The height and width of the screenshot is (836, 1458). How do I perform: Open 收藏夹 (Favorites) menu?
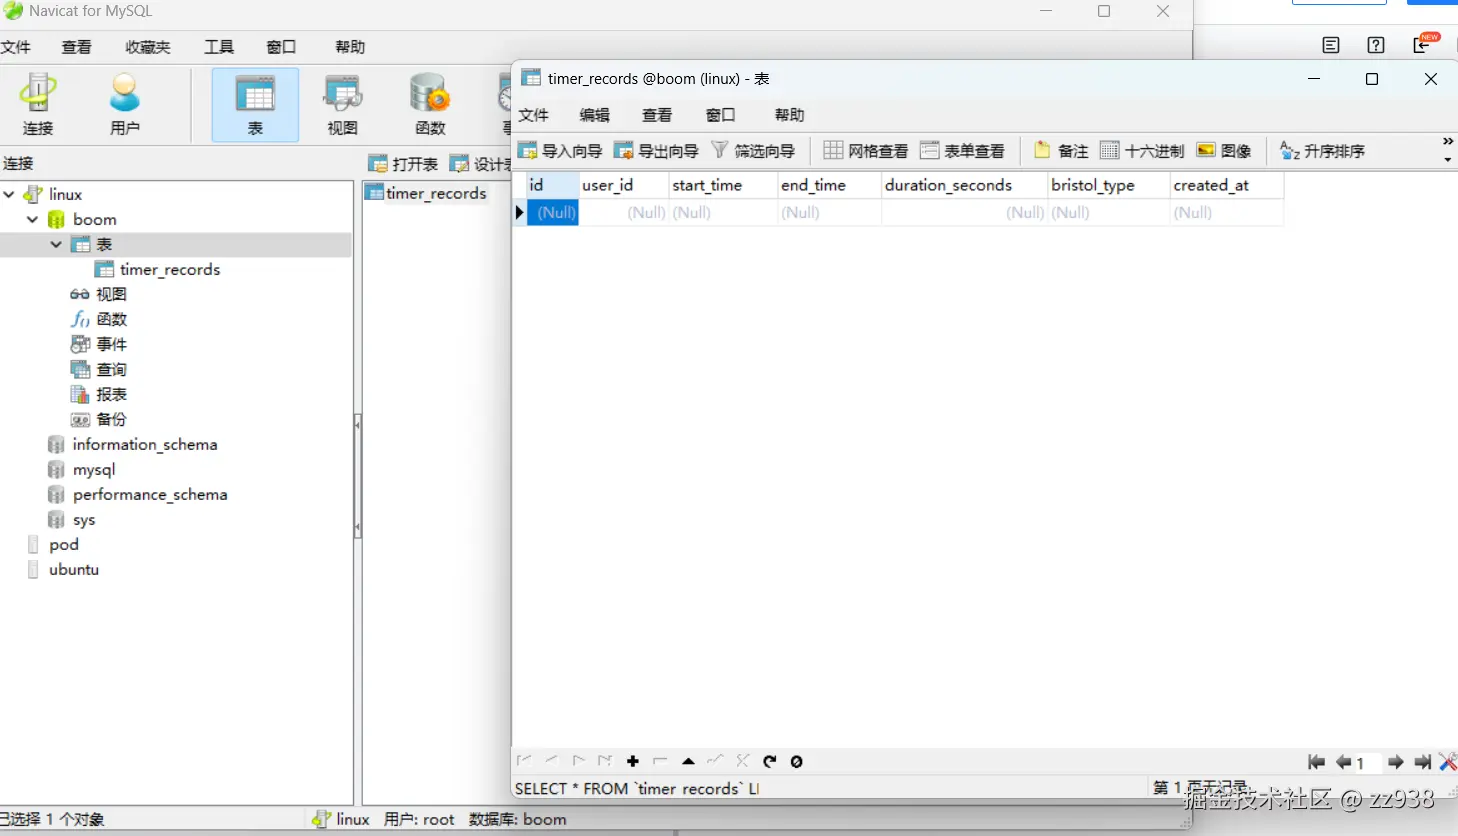[x=148, y=47]
